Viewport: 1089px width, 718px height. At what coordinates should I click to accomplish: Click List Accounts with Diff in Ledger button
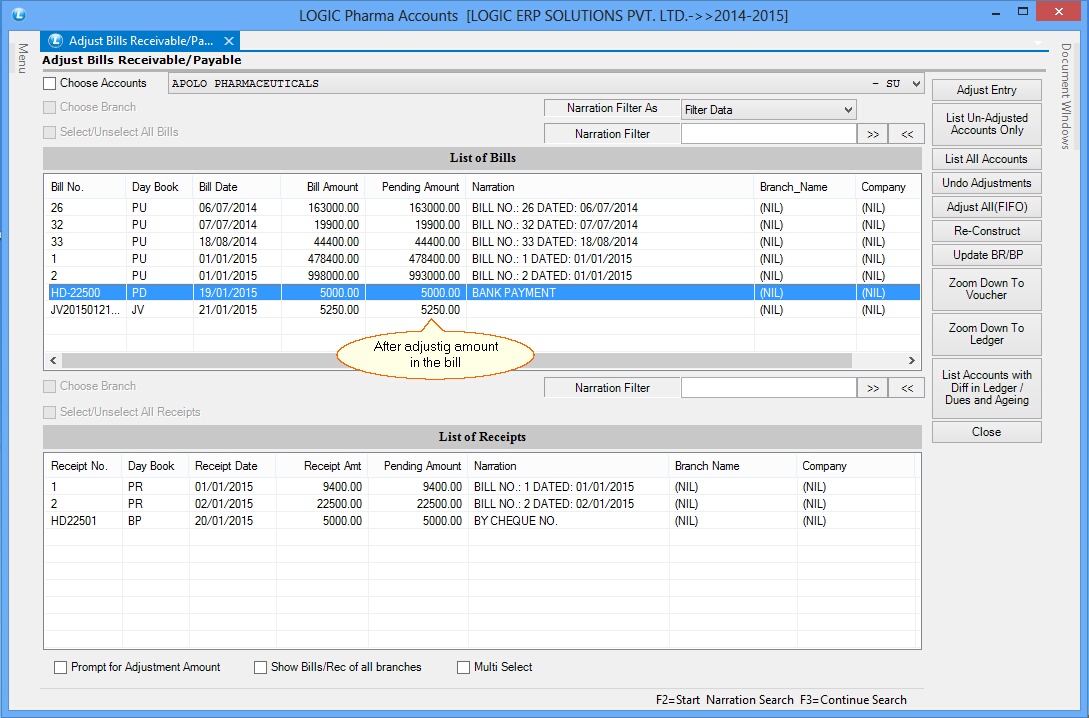tap(986, 387)
